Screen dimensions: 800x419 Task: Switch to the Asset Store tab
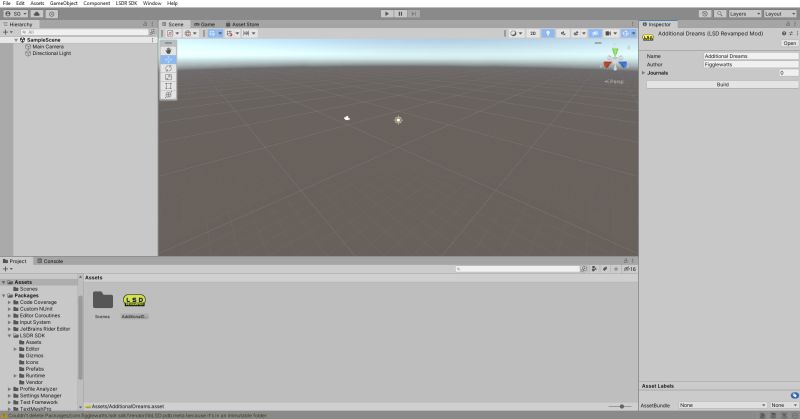click(x=243, y=24)
